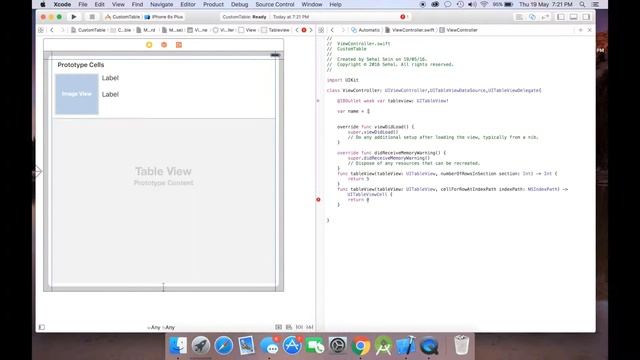
Task: Click the red error indicator in the activity bar
Action: click(x=403, y=17)
